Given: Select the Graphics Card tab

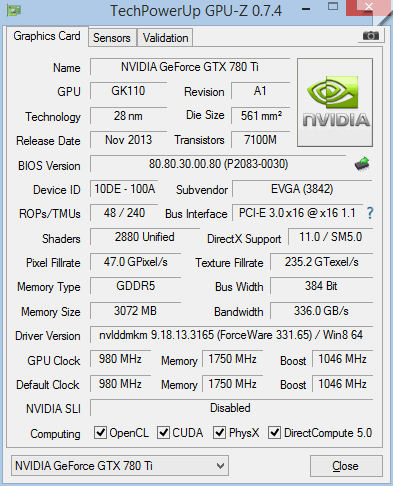Looking at the screenshot, I should (x=47, y=36).
